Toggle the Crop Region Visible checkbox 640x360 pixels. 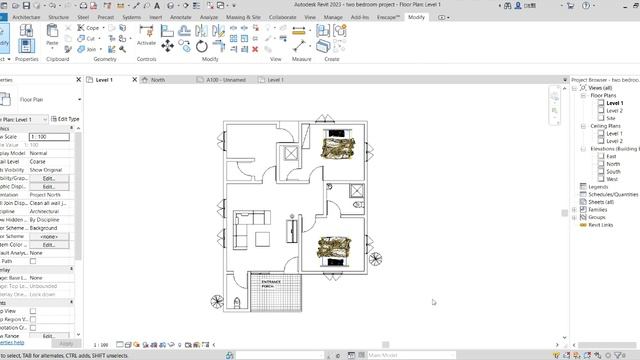33,319
